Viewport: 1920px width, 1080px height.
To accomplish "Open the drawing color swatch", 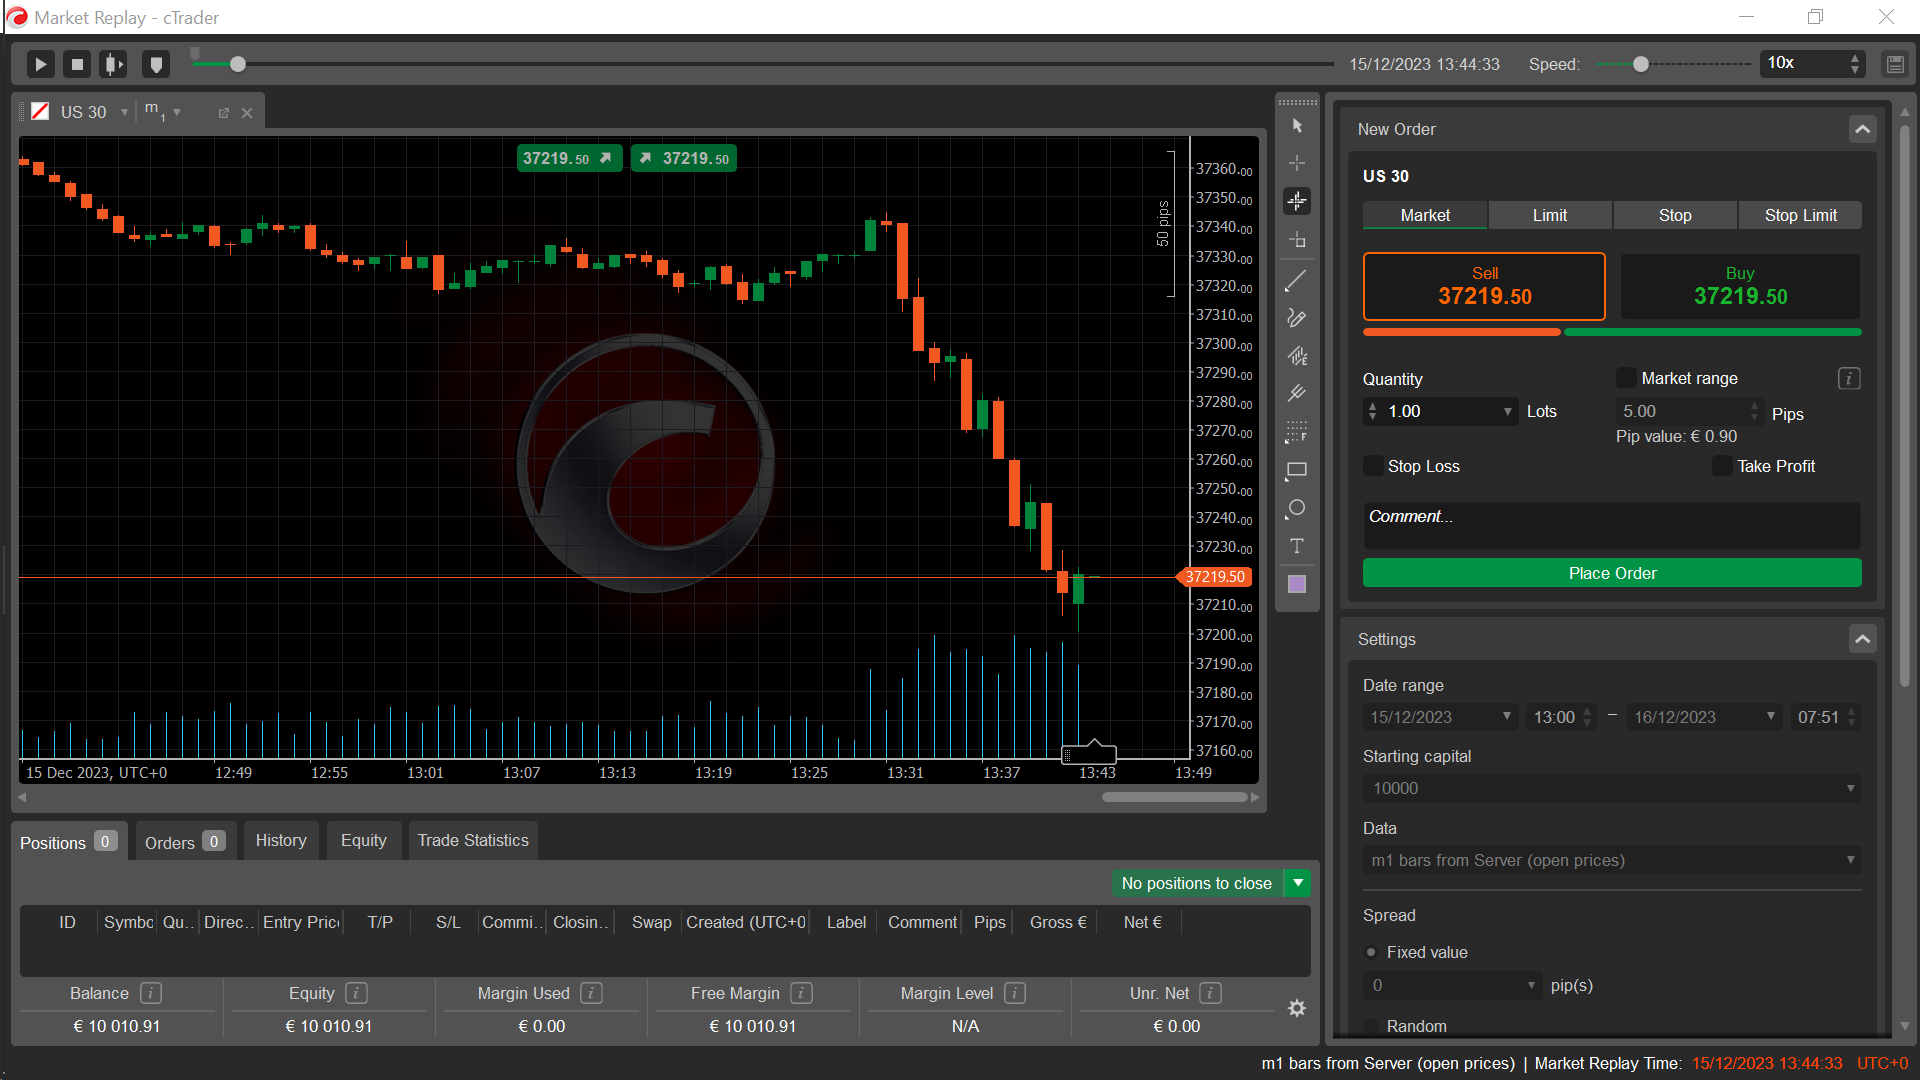I will pyautogui.click(x=1297, y=584).
